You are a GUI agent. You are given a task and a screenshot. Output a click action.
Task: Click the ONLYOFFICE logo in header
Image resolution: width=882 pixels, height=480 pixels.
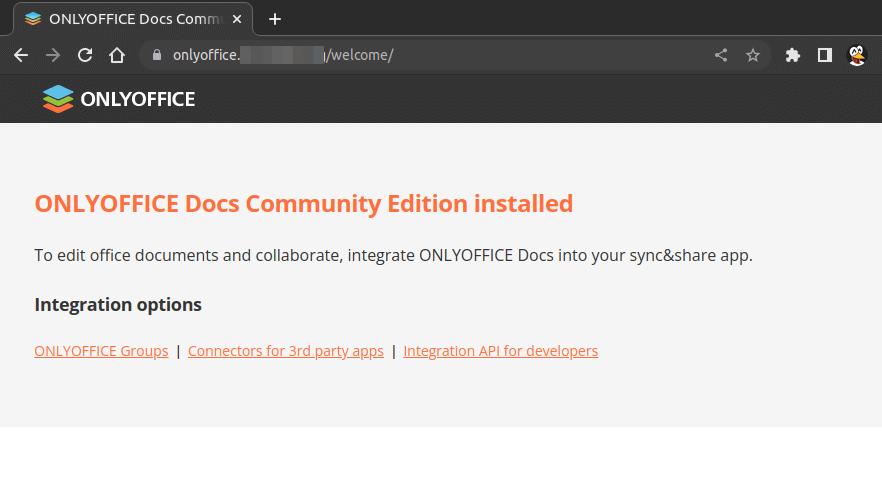pyautogui.click(x=119, y=99)
